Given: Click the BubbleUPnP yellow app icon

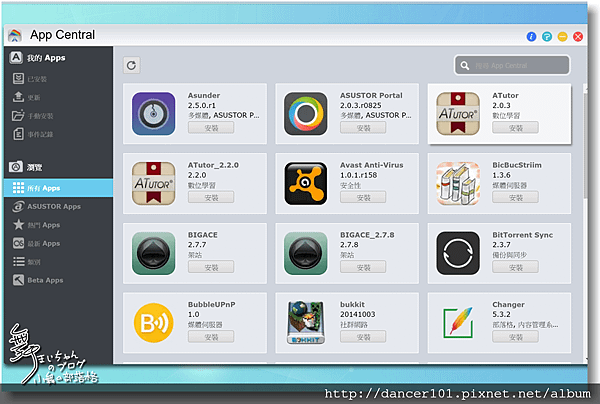Looking at the screenshot, I should pos(153,323).
